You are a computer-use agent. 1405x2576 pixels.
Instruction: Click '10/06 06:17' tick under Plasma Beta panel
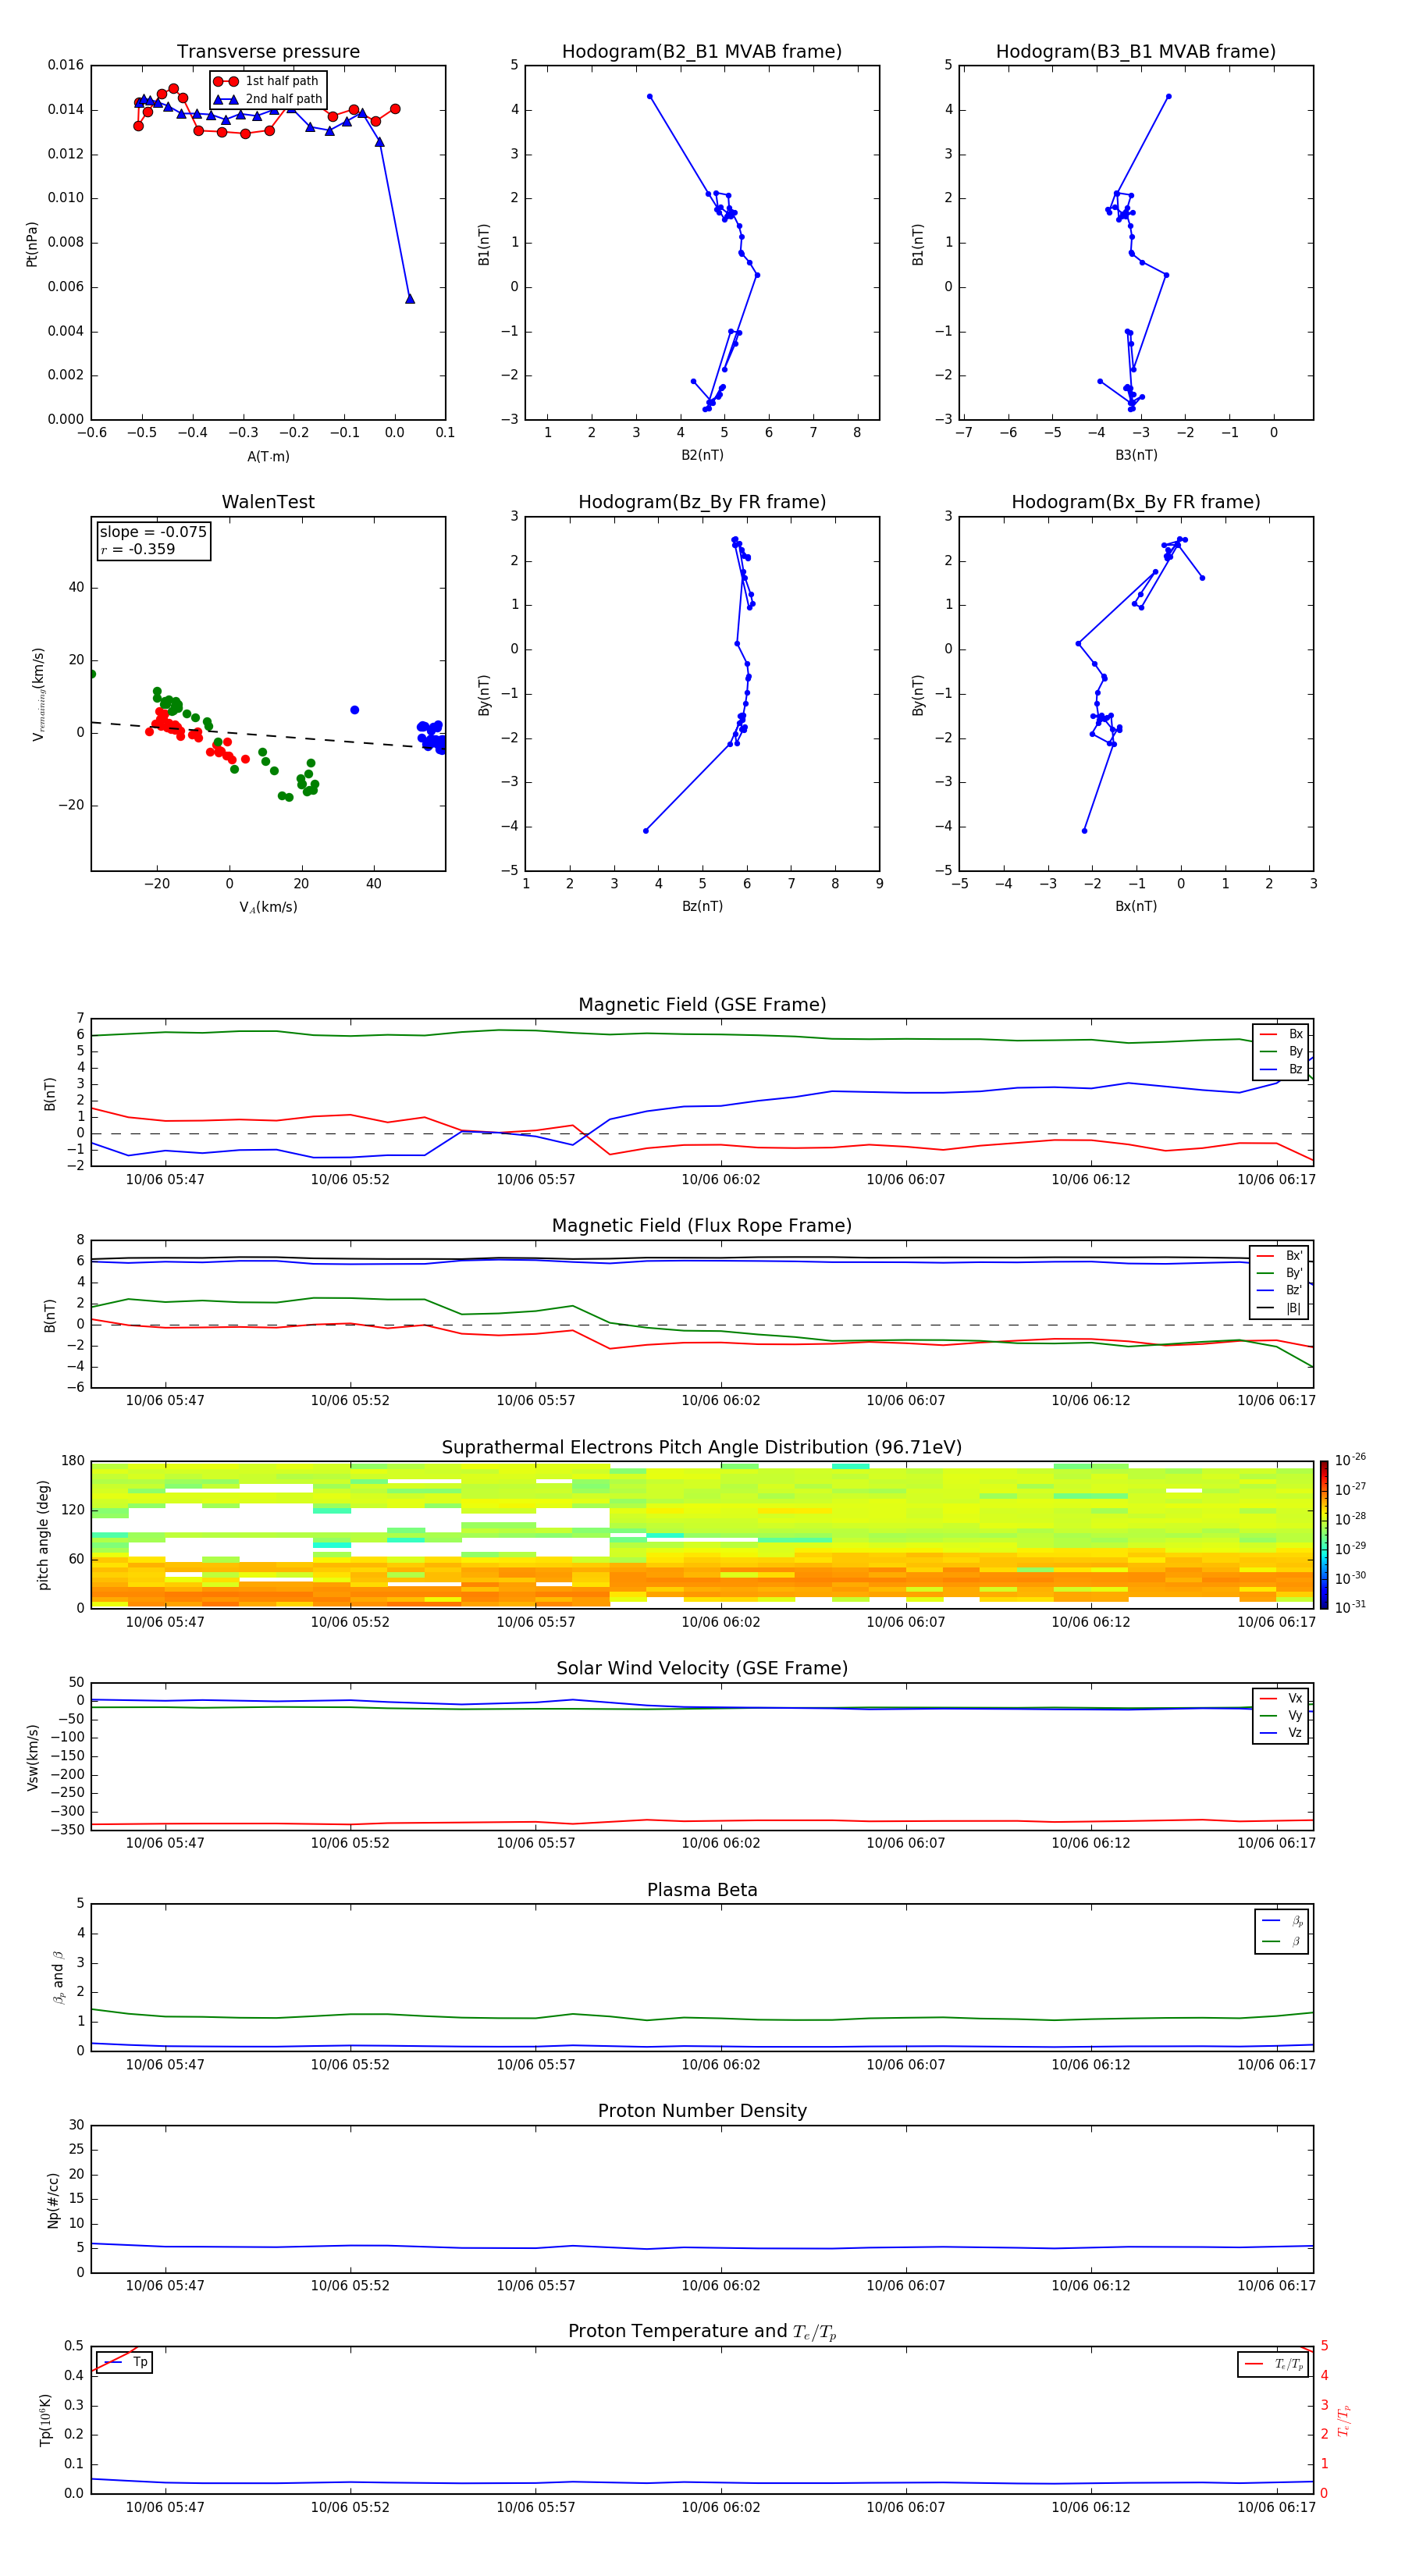[x=1276, y=2064]
